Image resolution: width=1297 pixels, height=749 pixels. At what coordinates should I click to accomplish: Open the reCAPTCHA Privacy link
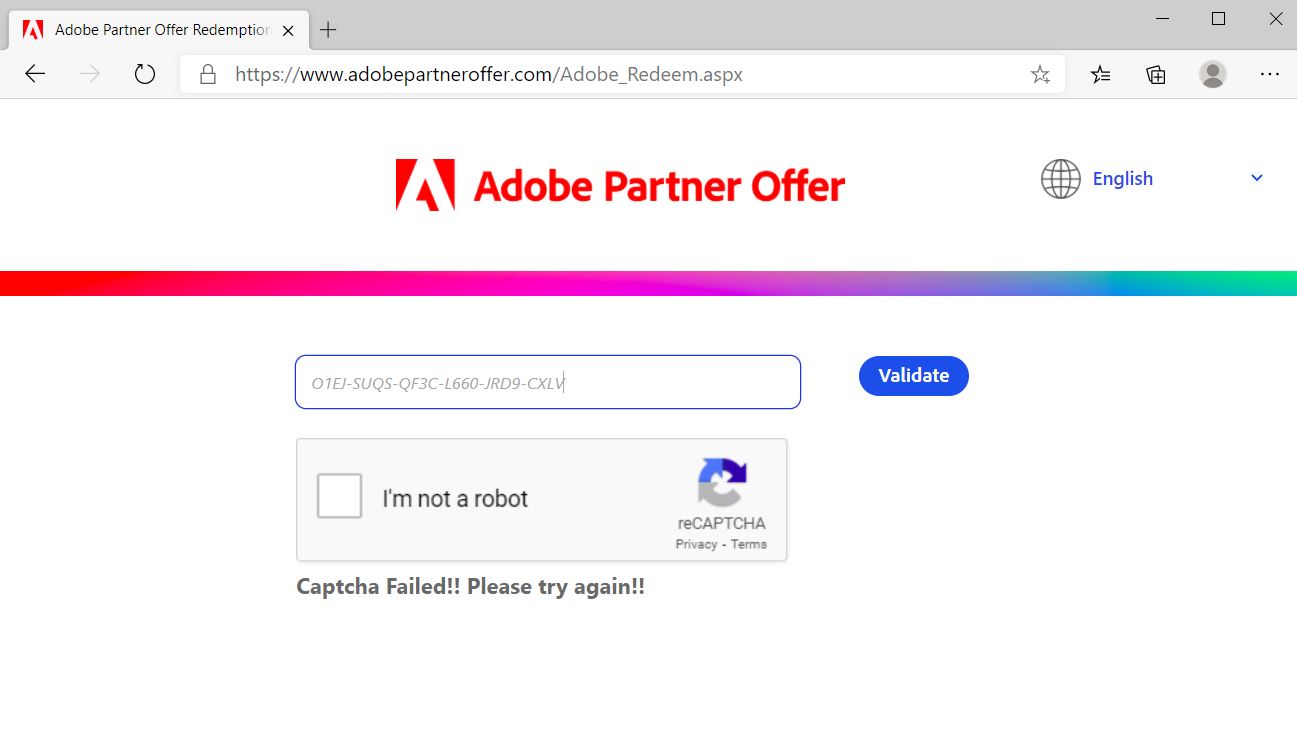pos(696,544)
